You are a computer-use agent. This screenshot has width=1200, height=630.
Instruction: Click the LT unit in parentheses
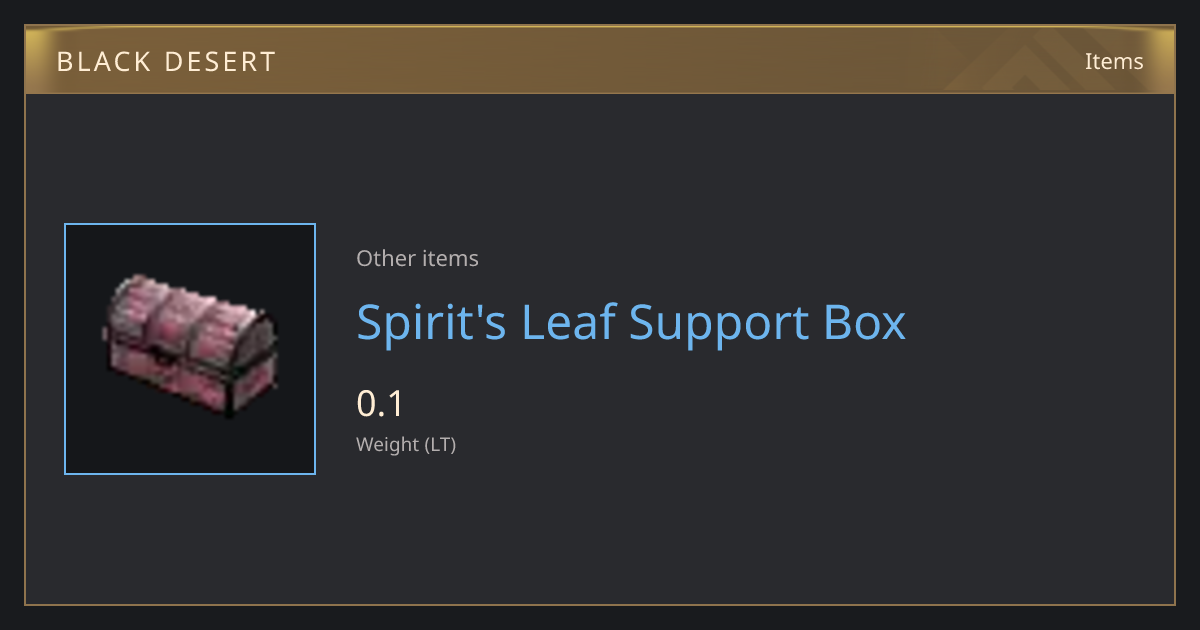pos(439,444)
